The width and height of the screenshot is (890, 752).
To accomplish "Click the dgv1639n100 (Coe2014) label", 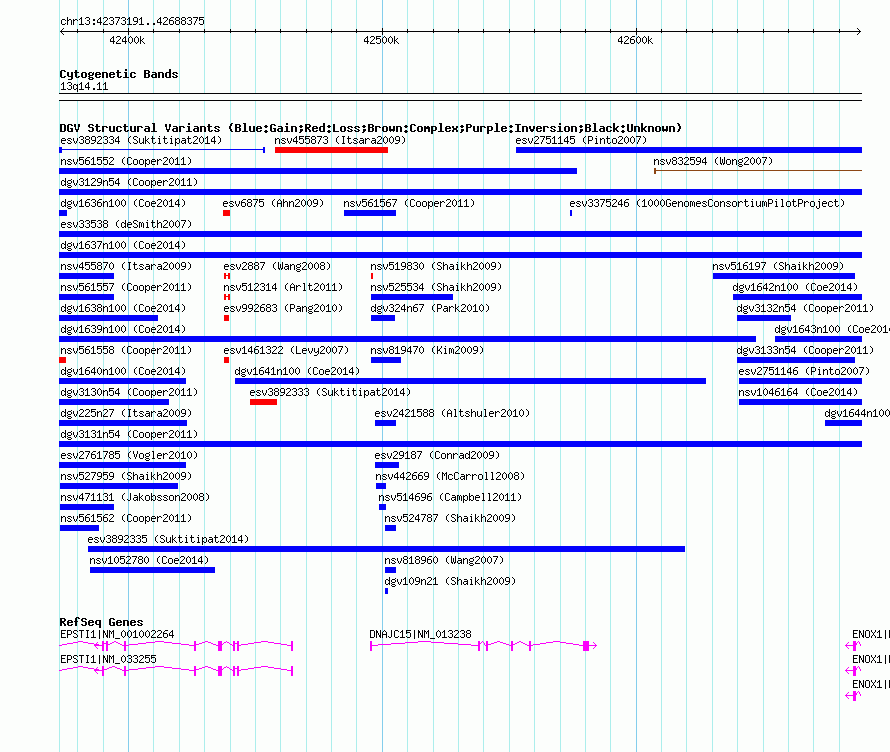I will 123,329.
